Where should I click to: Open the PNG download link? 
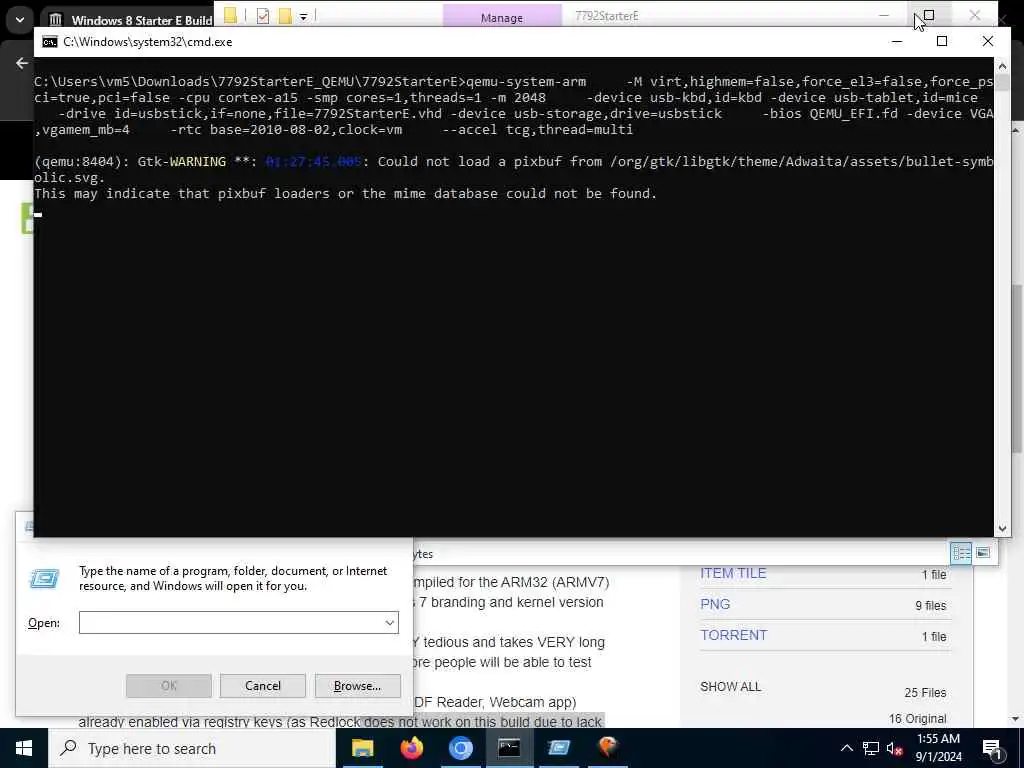[715, 604]
